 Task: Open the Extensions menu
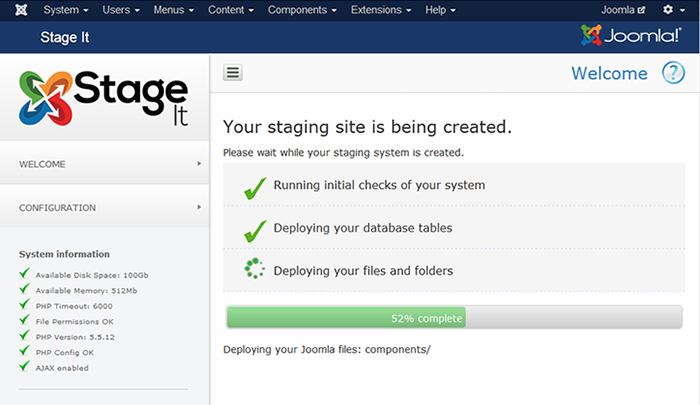(x=381, y=10)
